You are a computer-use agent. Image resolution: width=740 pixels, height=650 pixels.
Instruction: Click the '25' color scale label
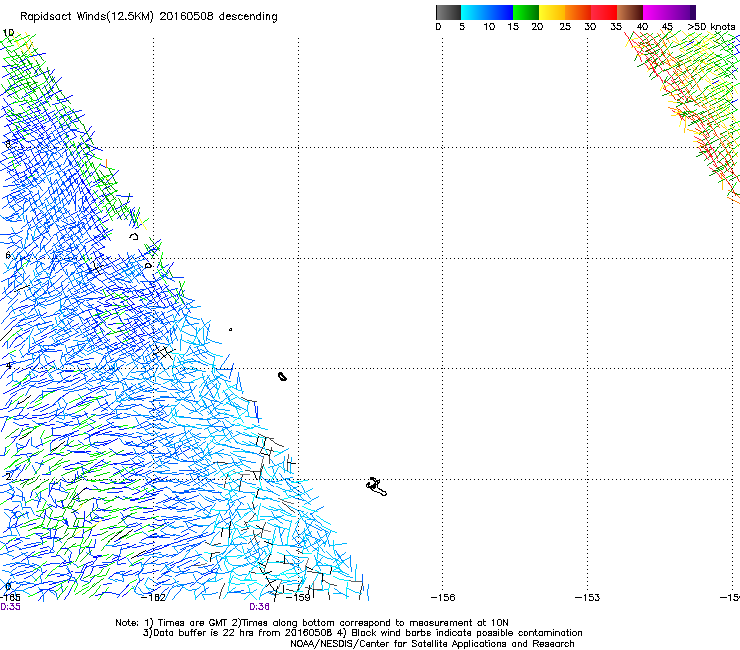565,27
